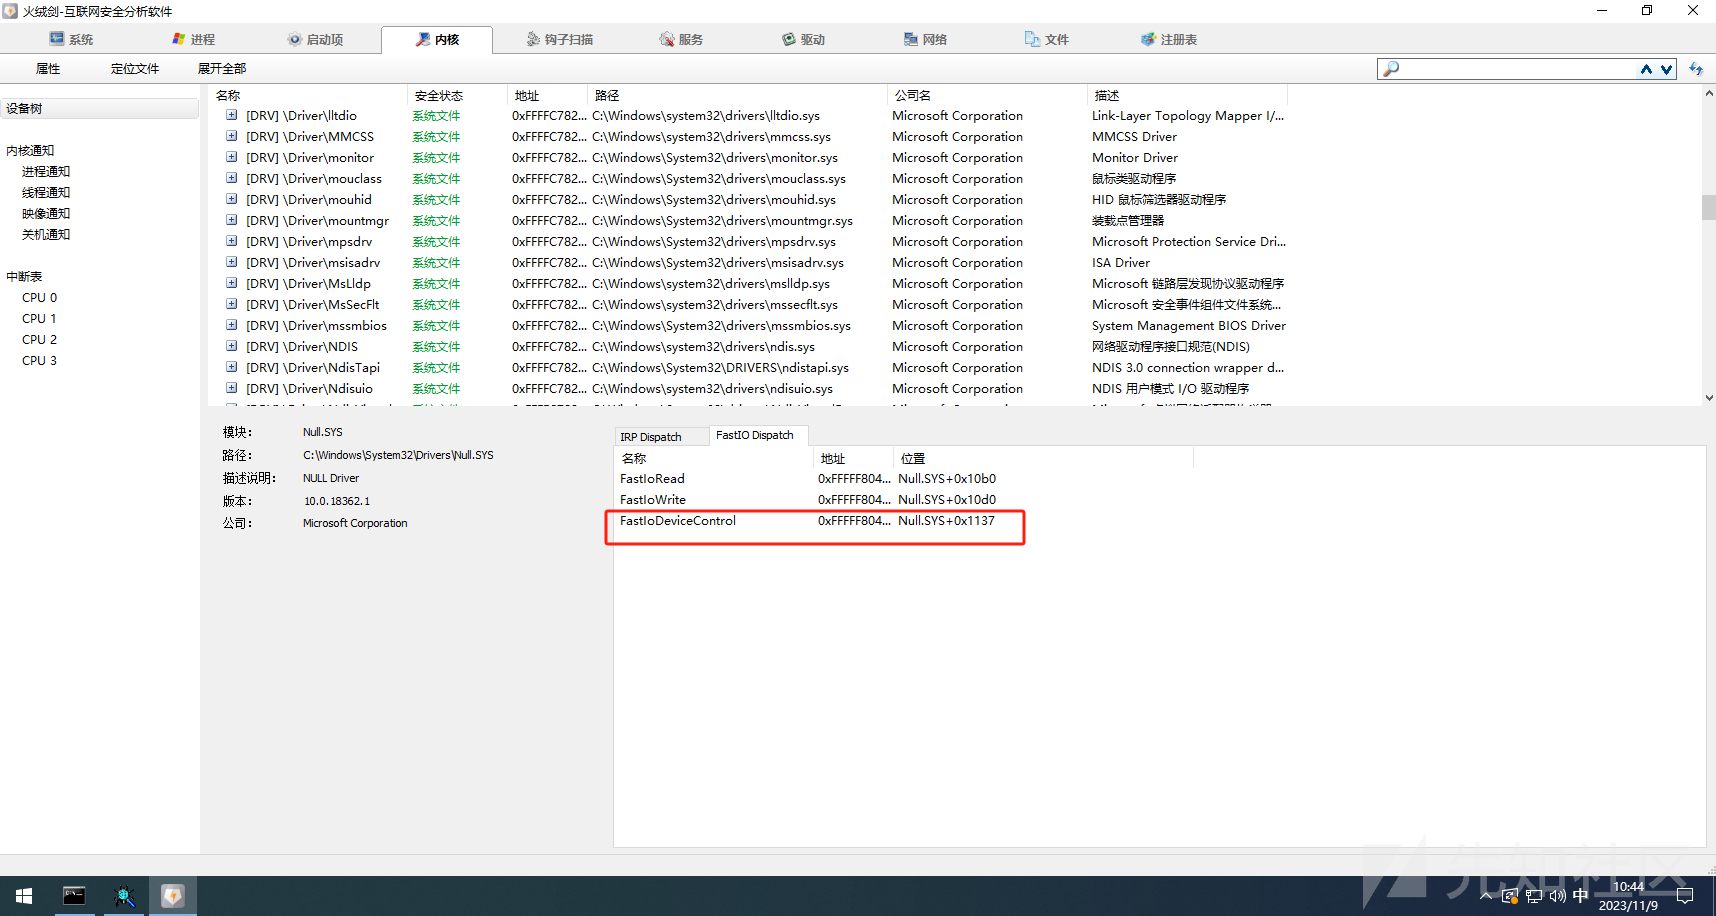Open the 启动项 tab
Screen dimensions: 1716x916
[x=315, y=40]
